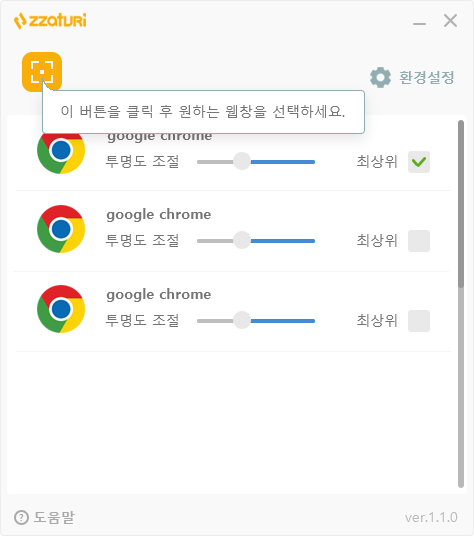
Task: Minimize the zzaturi window
Action: point(419,22)
